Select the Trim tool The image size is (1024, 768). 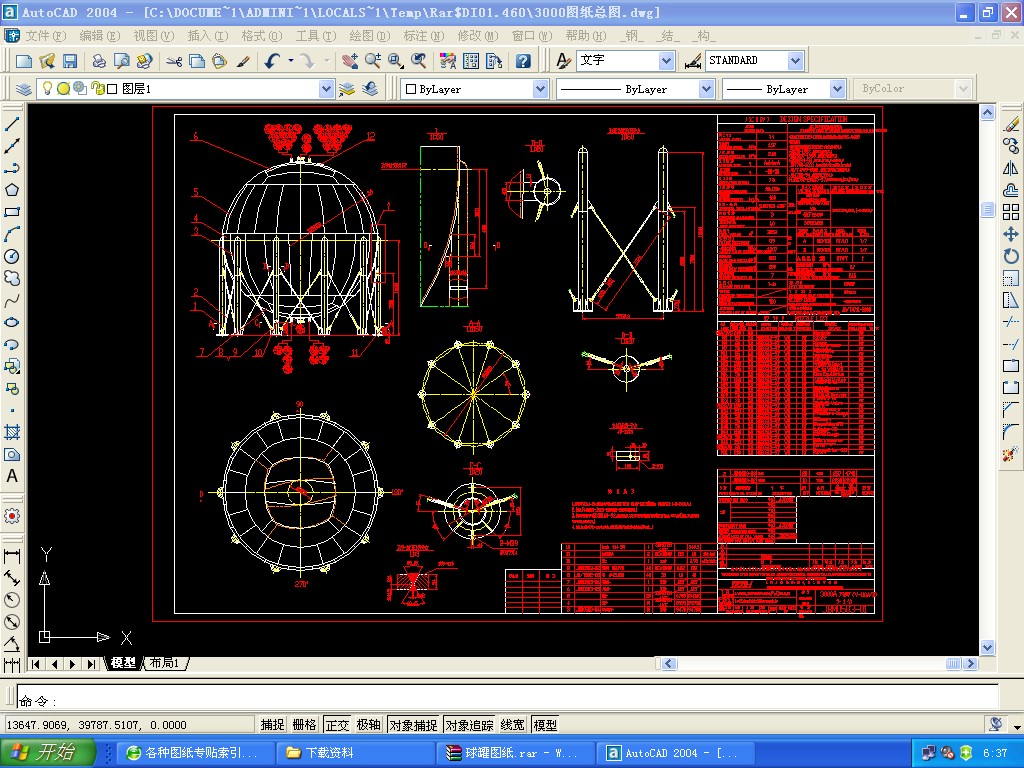(1011, 322)
